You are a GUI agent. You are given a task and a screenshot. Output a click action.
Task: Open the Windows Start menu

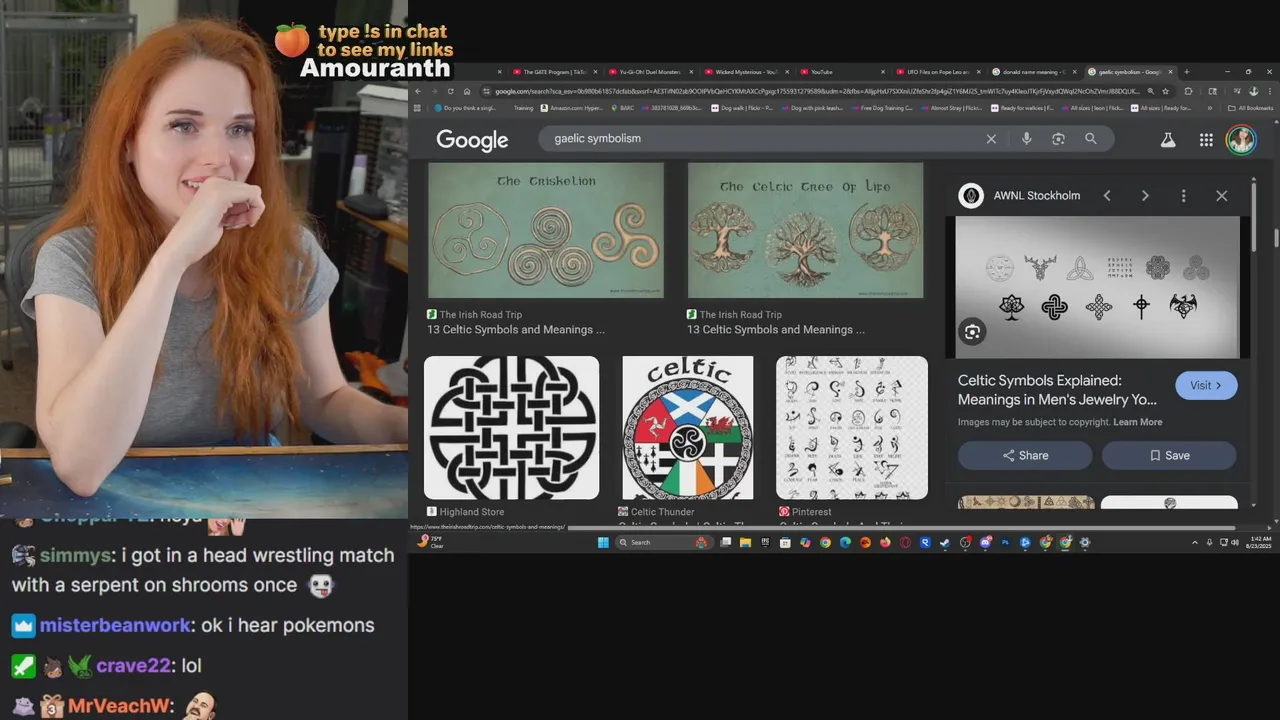[603, 542]
